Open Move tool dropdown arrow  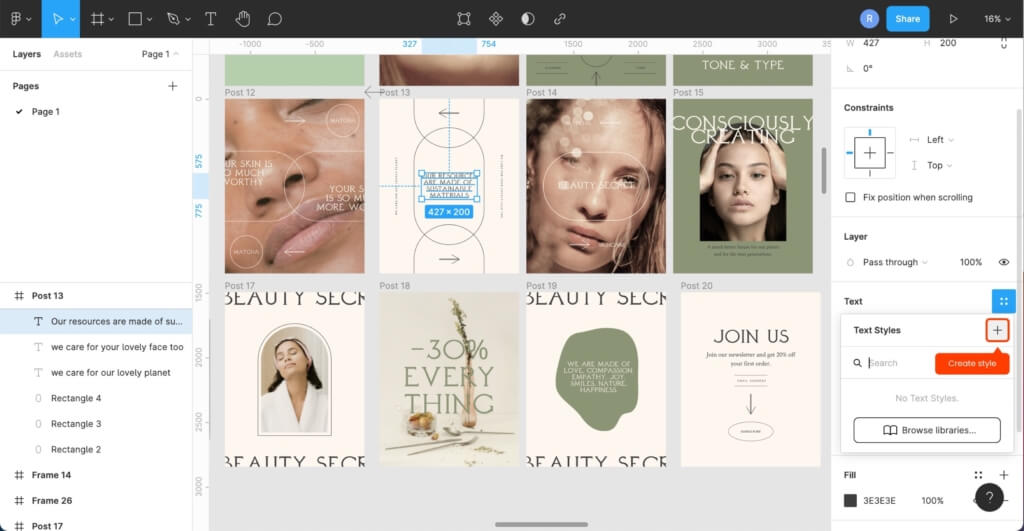click(x=72, y=20)
